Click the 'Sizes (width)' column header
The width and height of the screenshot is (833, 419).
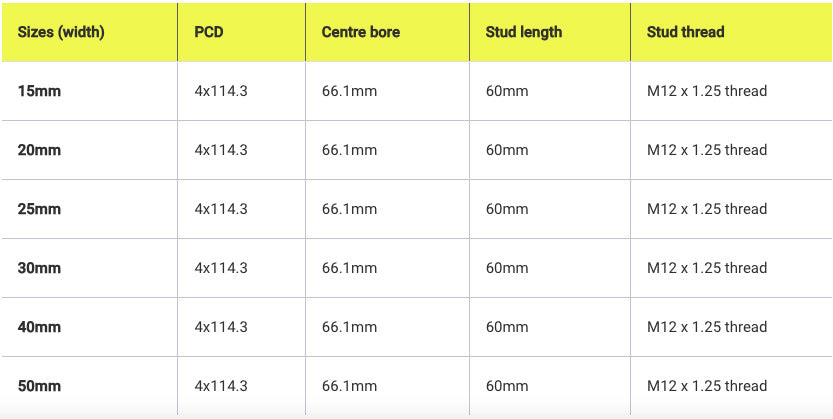click(61, 32)
